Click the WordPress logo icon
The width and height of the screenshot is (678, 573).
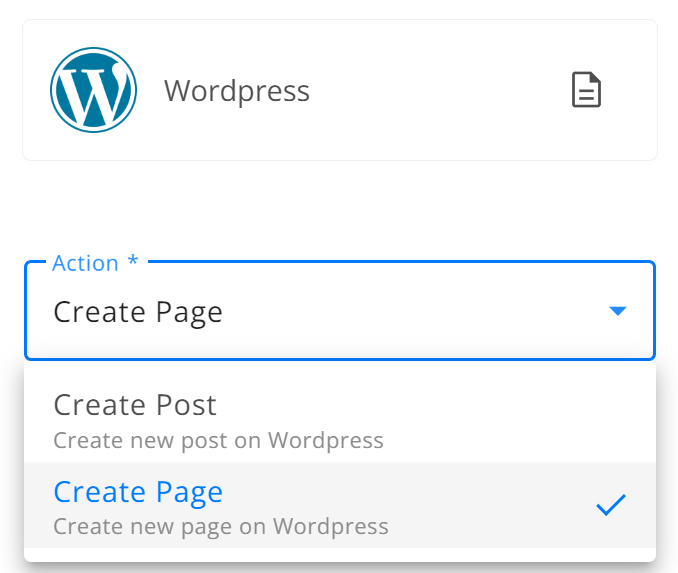tap(93, 90)
